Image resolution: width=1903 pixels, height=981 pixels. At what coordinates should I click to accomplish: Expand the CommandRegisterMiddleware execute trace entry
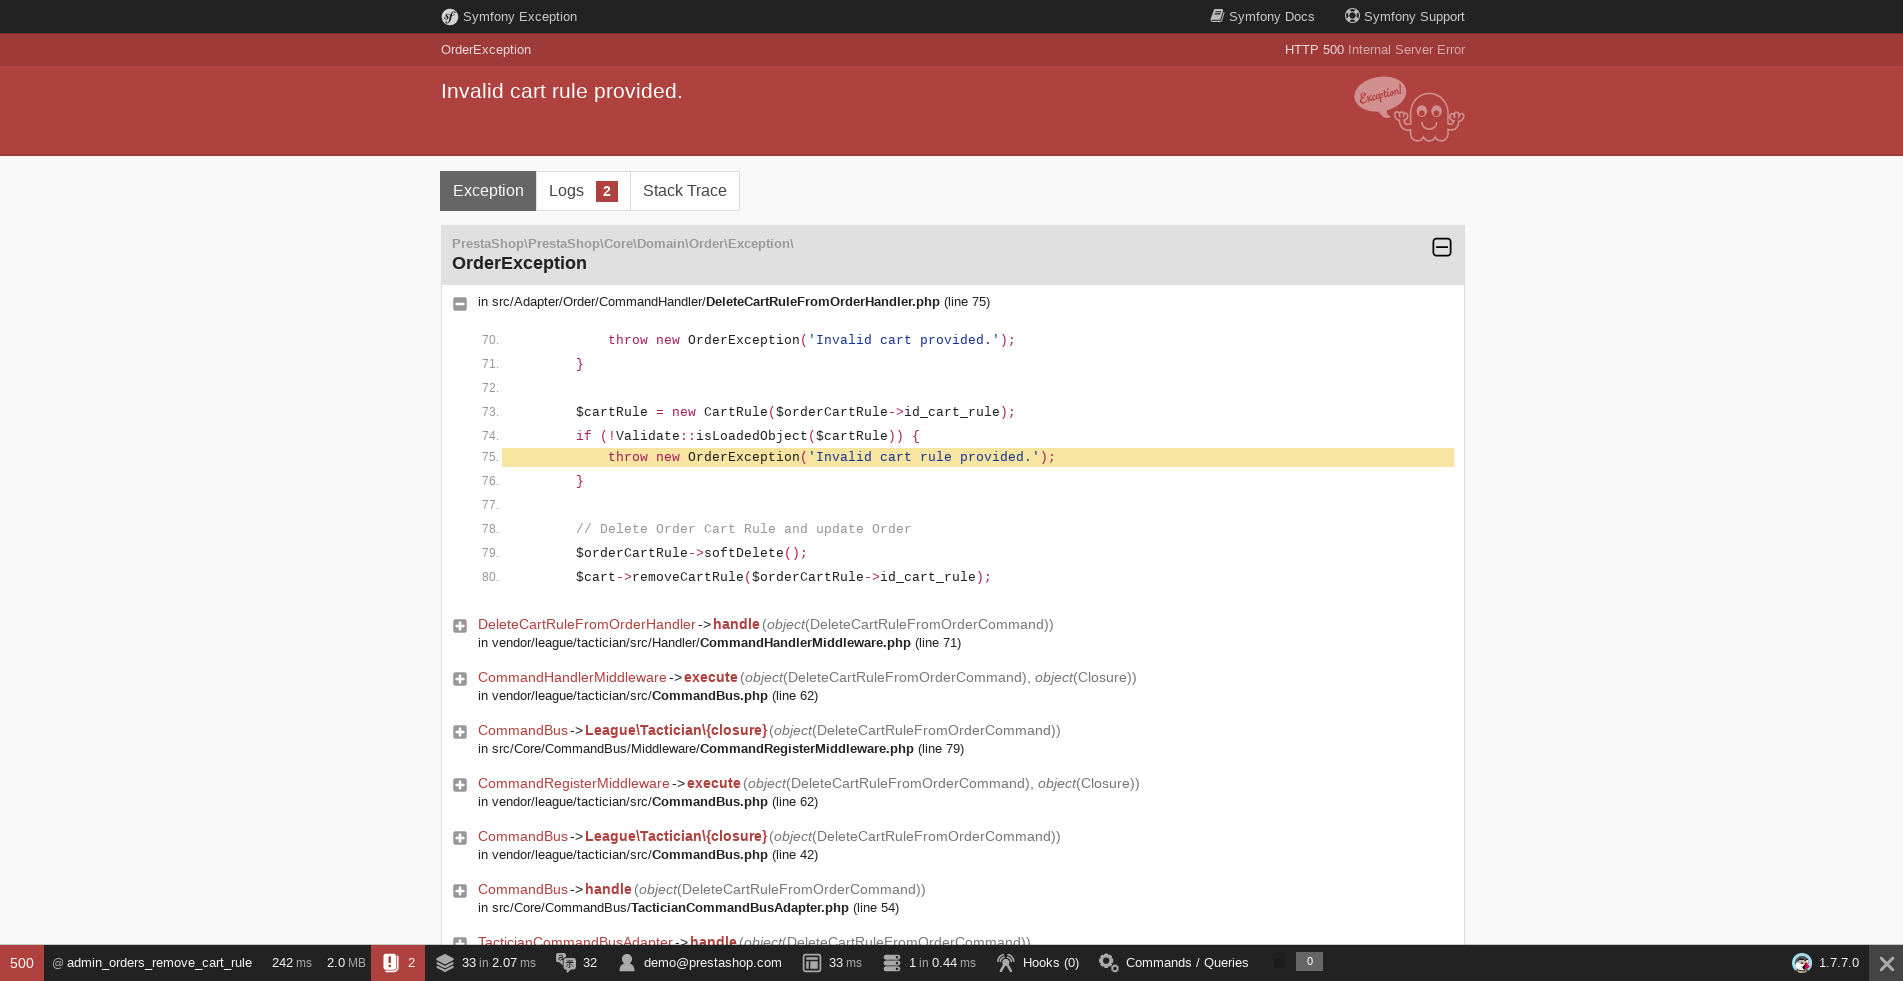click(459, 785)
